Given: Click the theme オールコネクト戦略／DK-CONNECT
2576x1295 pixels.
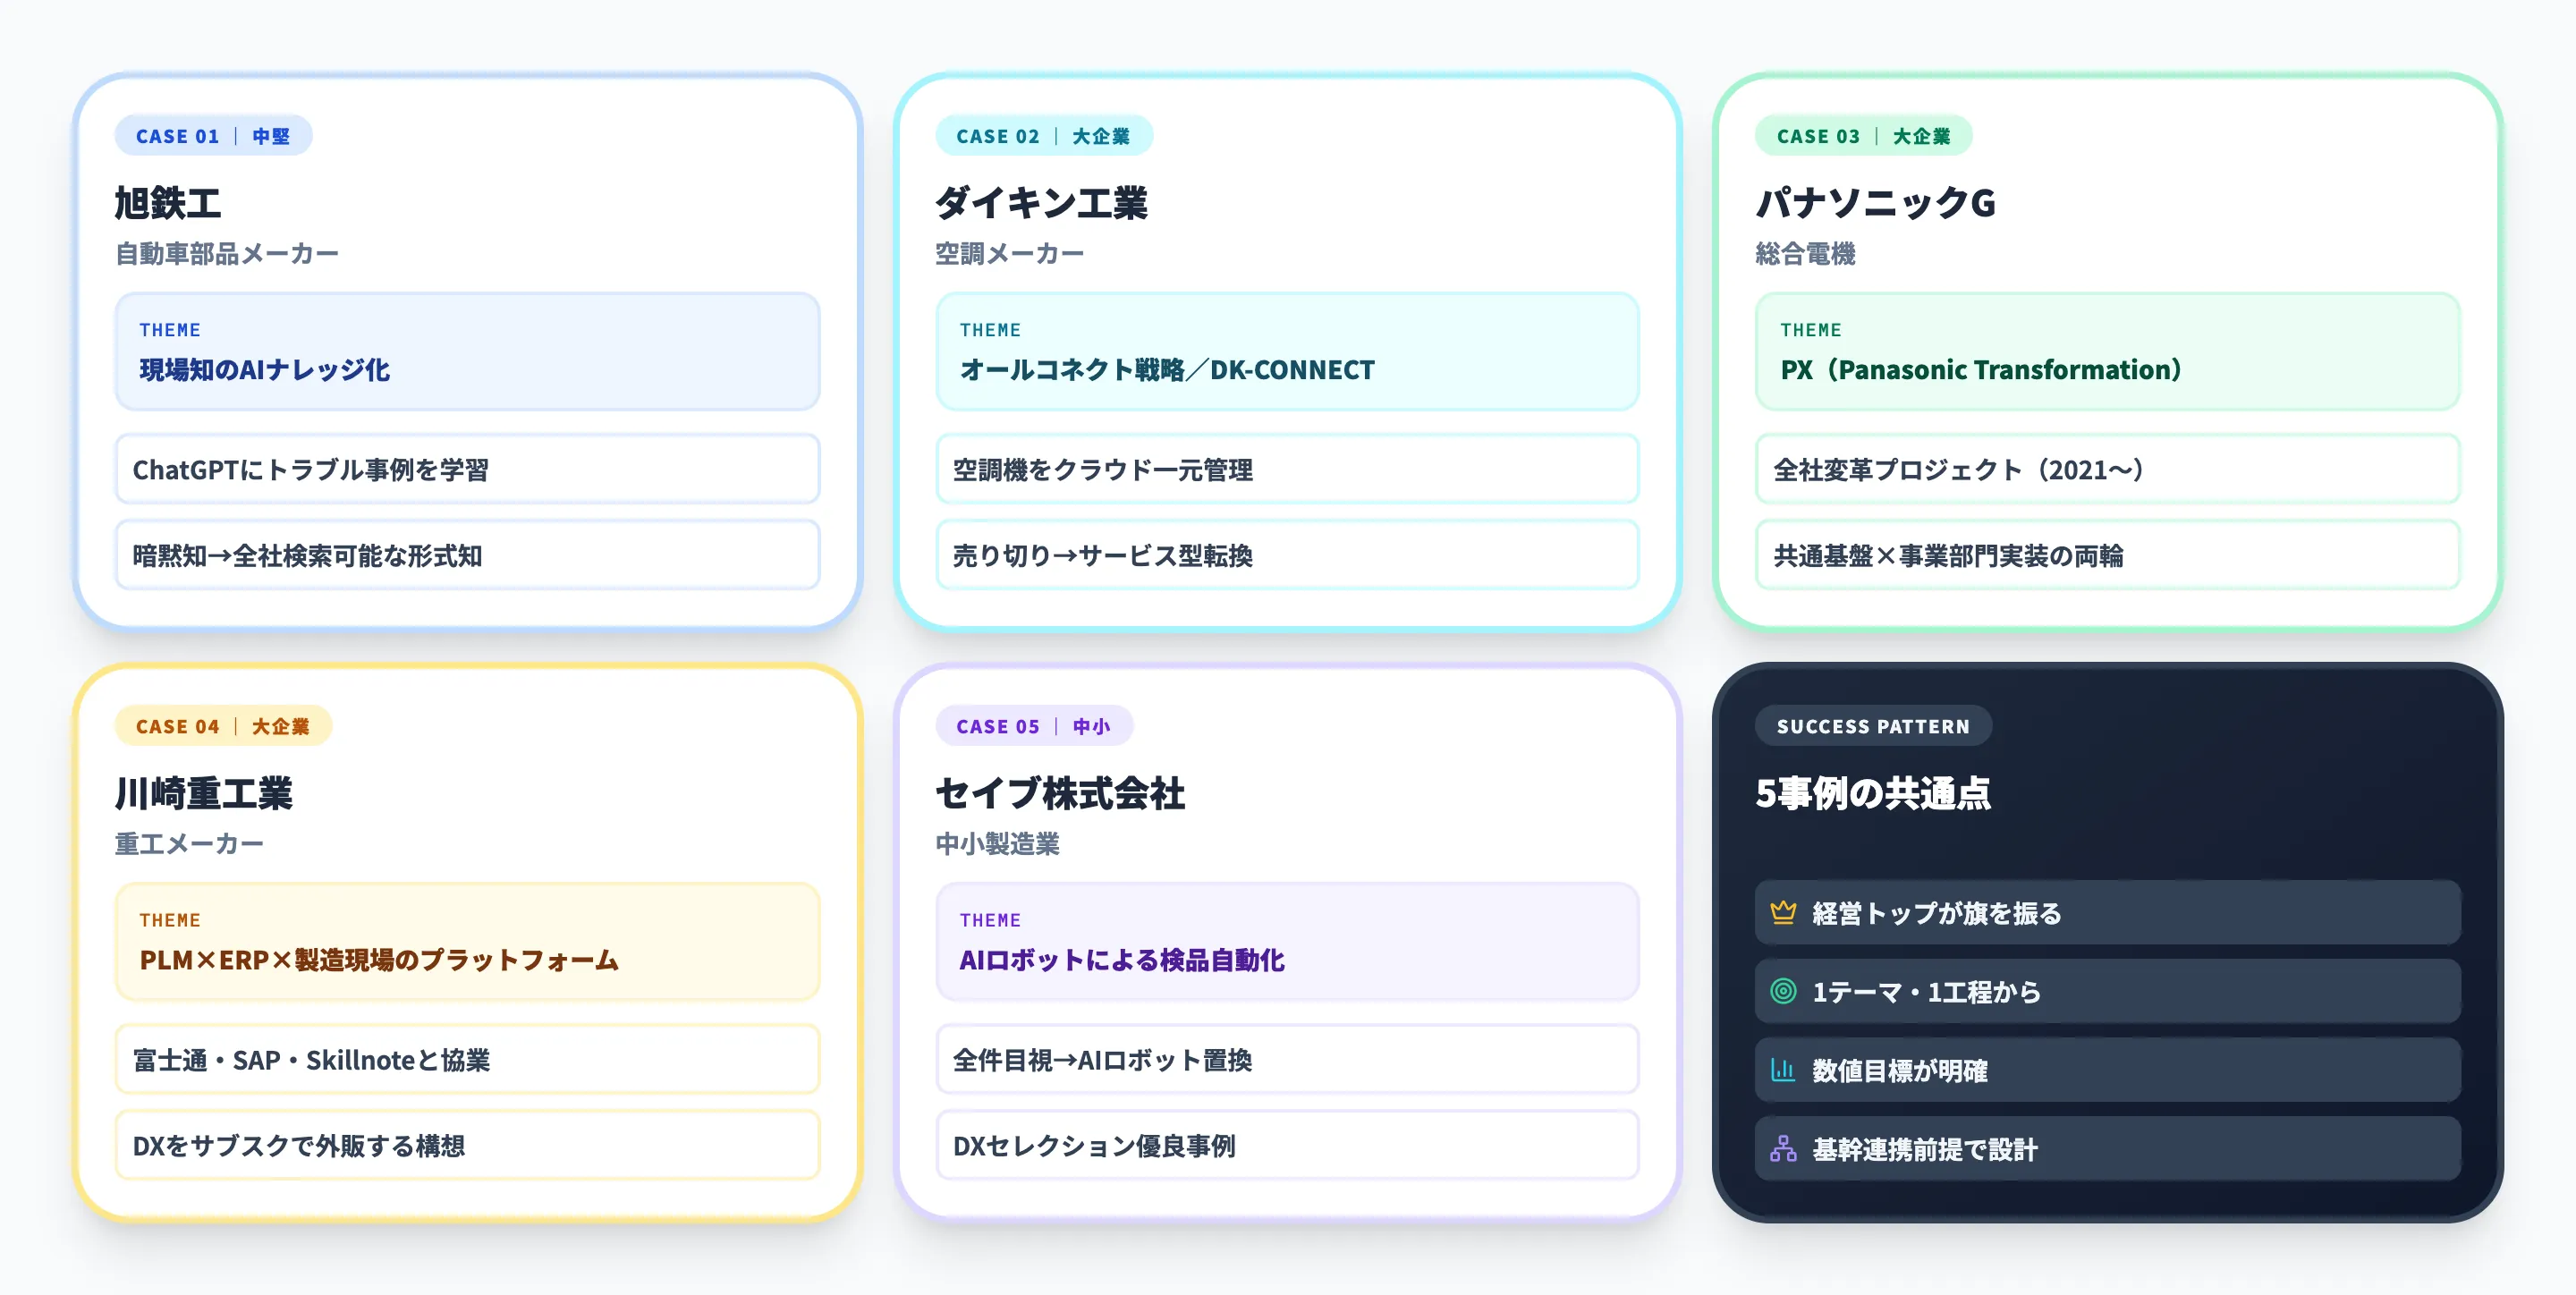Looking at the screenshot, I should tap(1167, 369).
